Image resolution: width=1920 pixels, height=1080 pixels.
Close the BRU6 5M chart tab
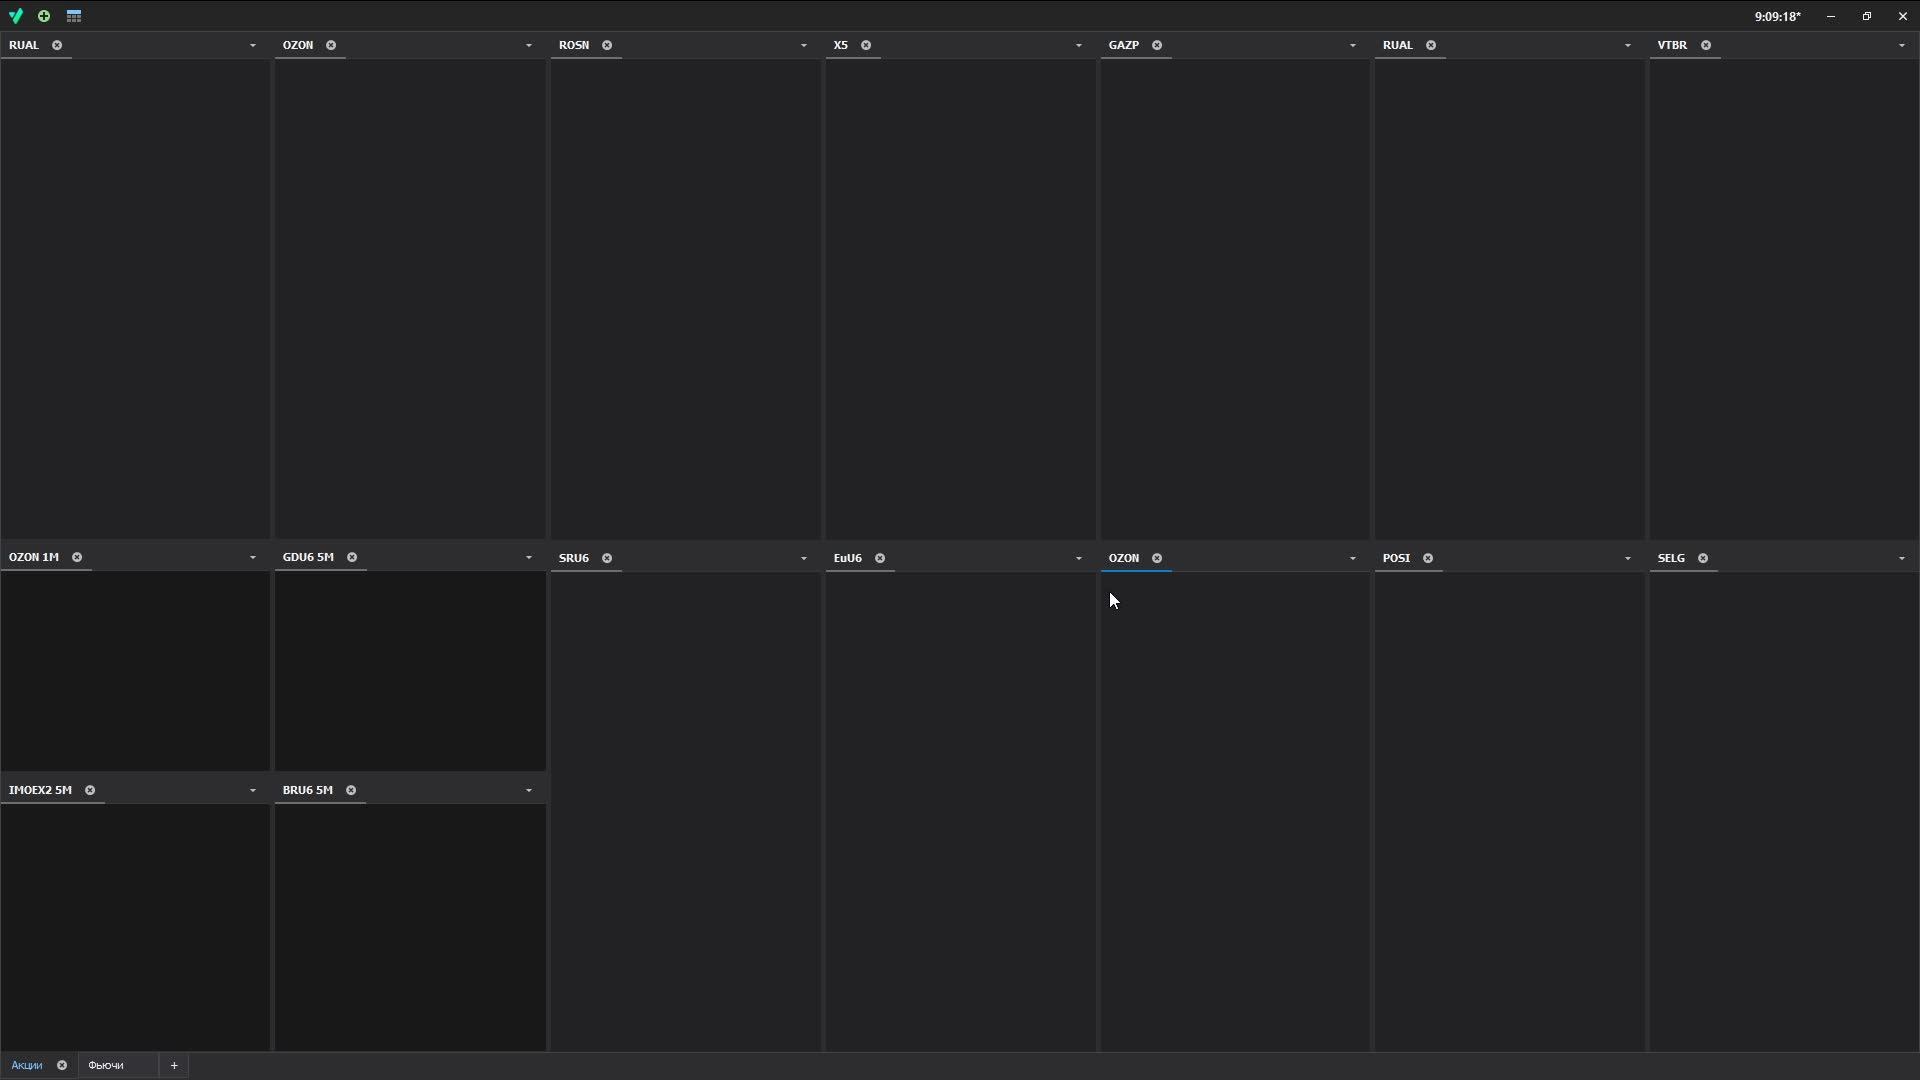(351, 790)
